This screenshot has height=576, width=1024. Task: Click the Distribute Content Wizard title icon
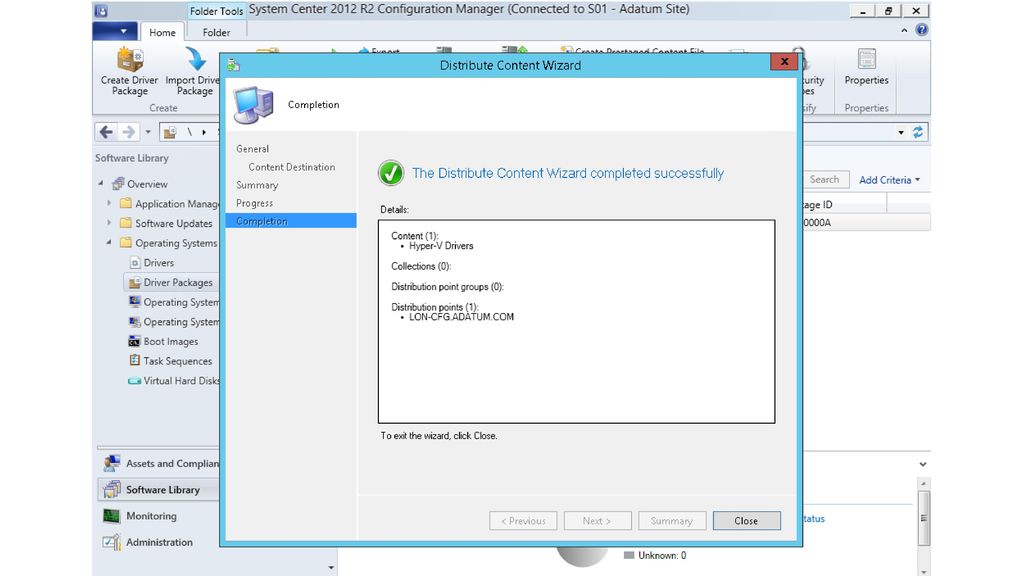click(x=234, y=65)
